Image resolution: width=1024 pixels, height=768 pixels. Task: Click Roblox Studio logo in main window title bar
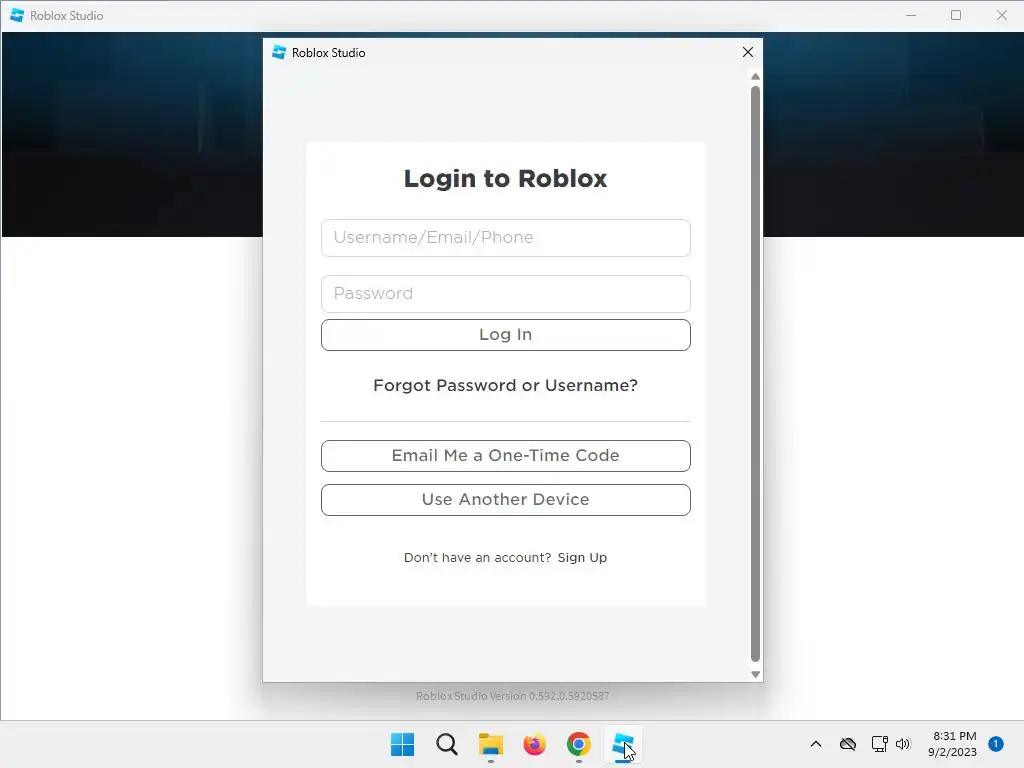17,15
